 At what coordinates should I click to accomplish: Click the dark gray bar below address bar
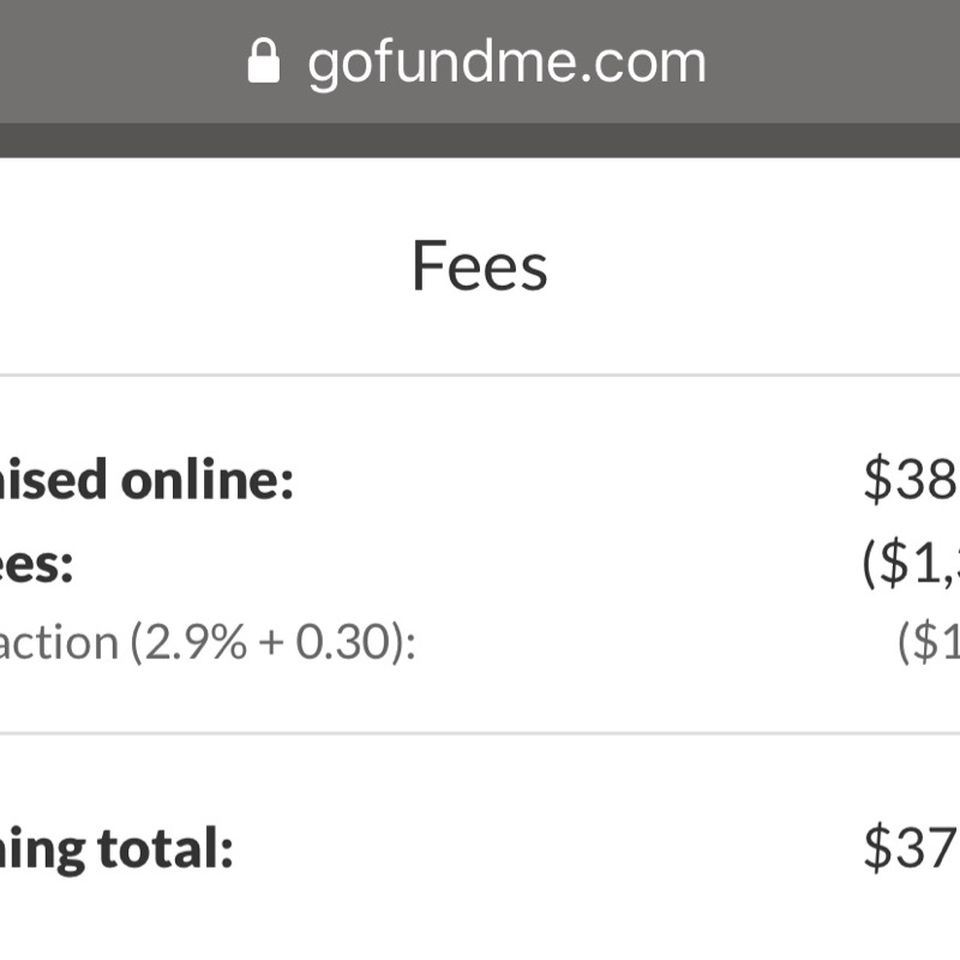tap(480, 140)
